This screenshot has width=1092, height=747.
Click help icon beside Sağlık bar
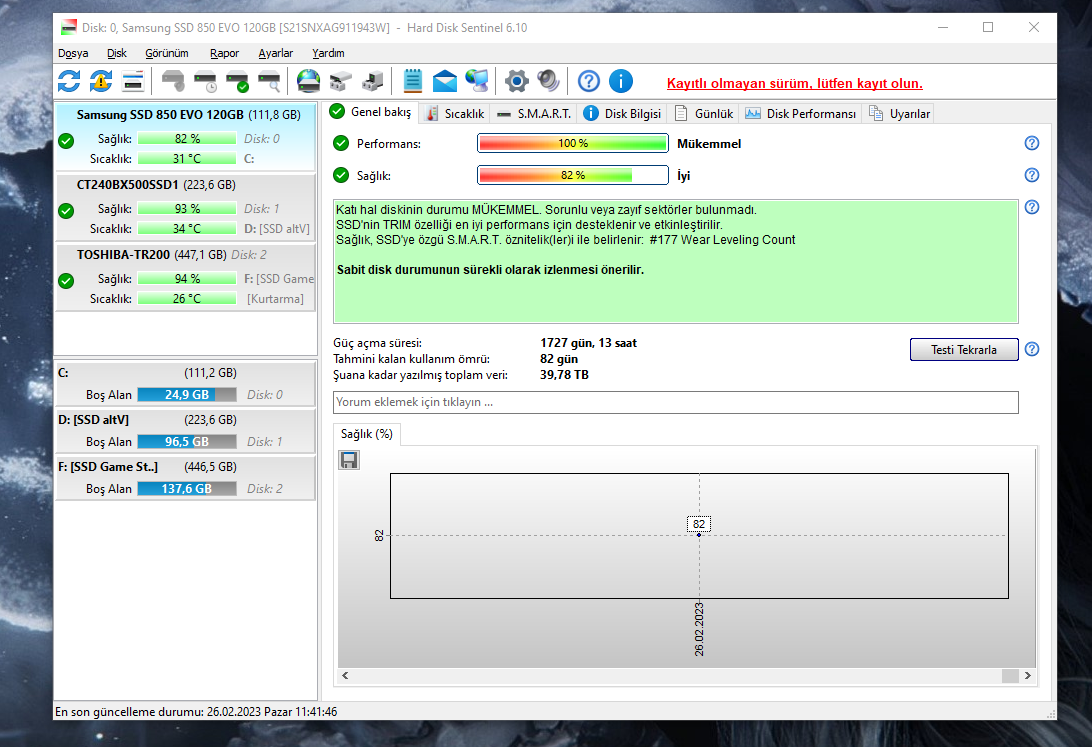tap(1032, 175)
